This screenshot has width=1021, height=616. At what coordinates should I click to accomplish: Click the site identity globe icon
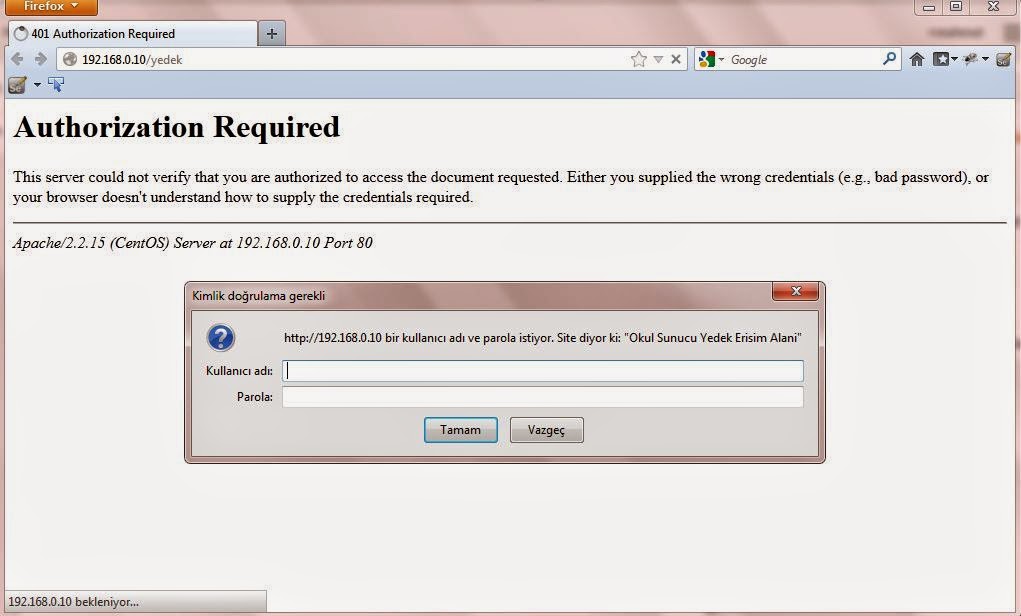tap(70, 59)
